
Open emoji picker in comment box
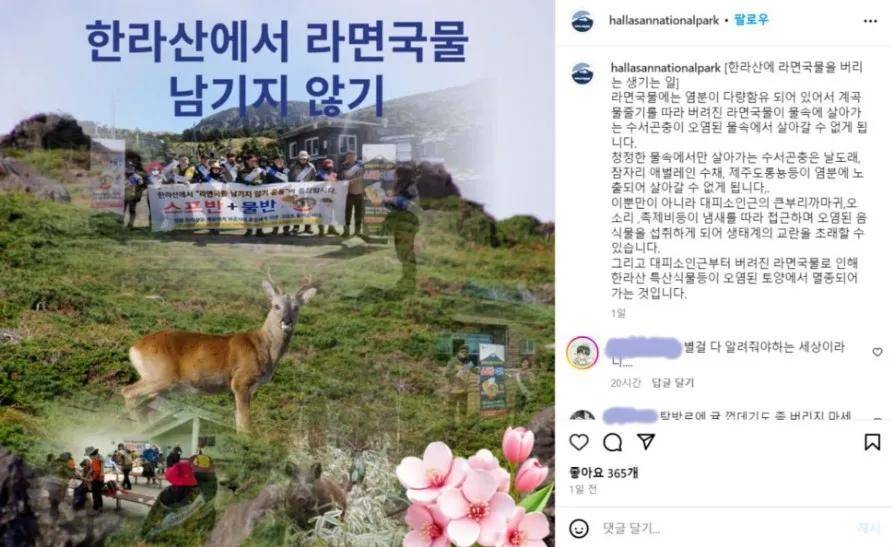(x=579, y=528)
